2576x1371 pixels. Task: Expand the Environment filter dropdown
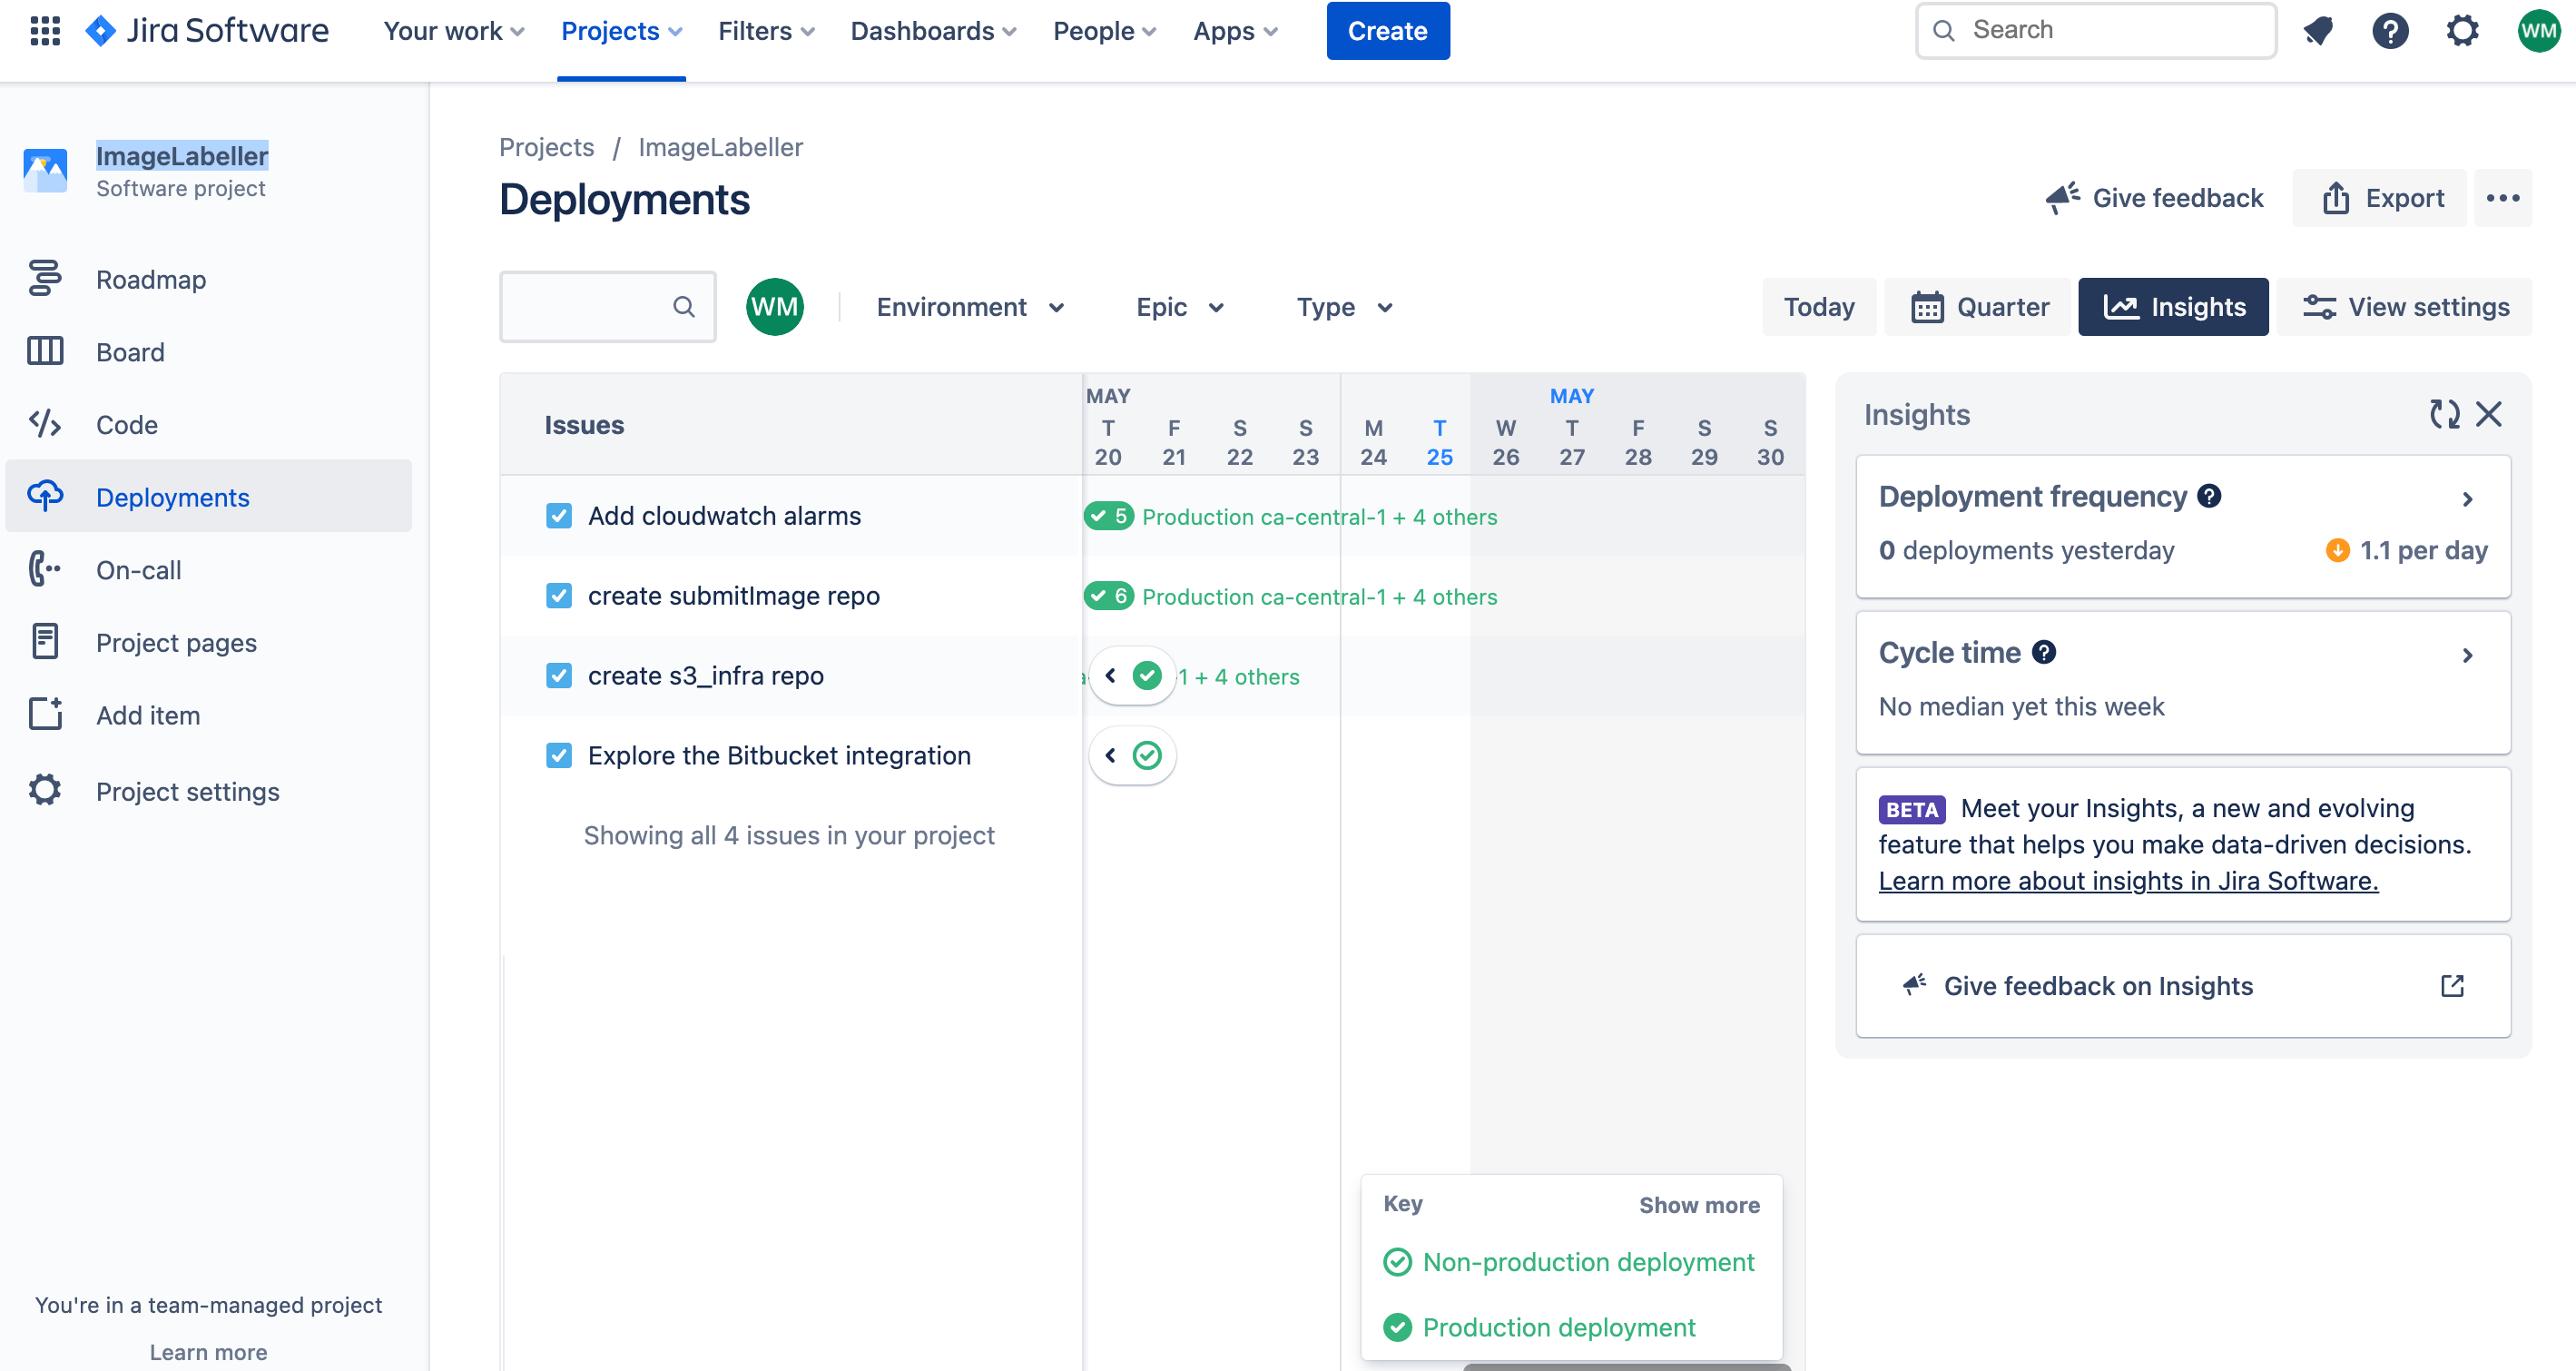pyautogui.click(x=968, y=307)
